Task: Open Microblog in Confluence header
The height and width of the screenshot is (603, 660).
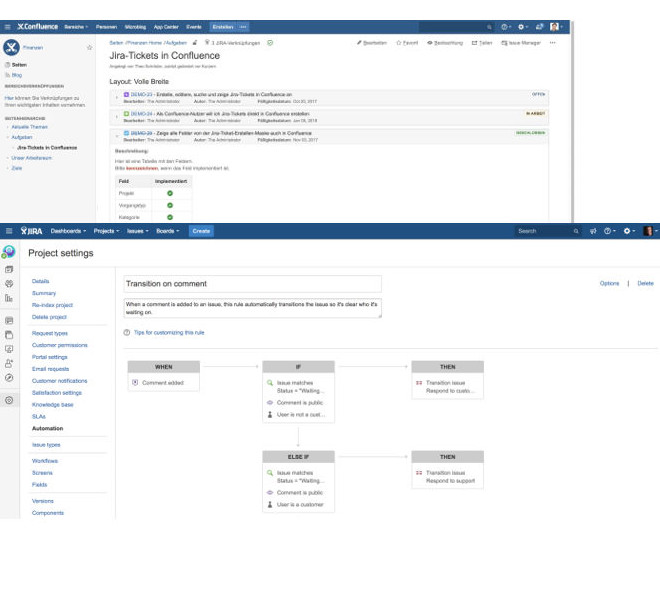Action: [x=135, y=27]
